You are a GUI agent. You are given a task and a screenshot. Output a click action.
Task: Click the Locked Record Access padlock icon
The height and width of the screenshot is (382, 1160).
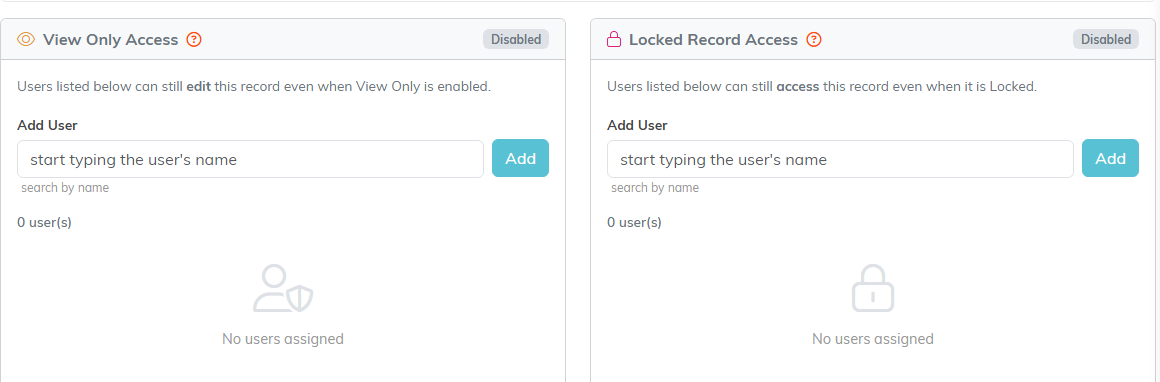tap(613, 39)
